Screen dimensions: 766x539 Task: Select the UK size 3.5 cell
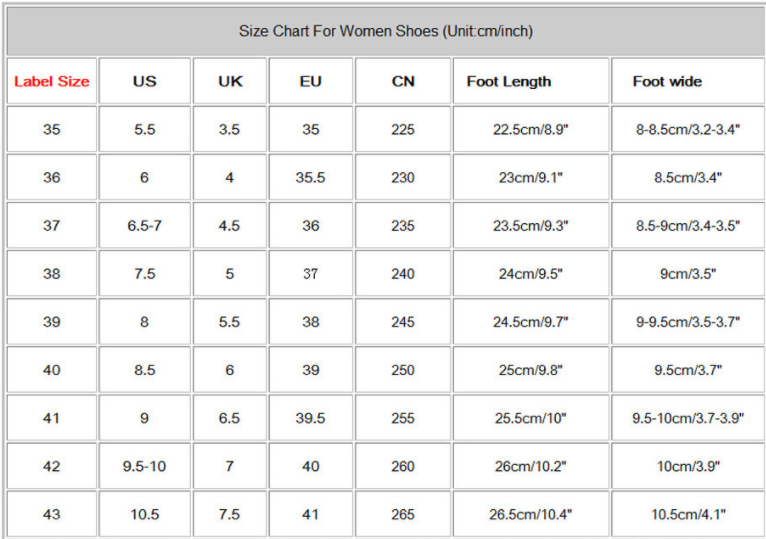230,130
